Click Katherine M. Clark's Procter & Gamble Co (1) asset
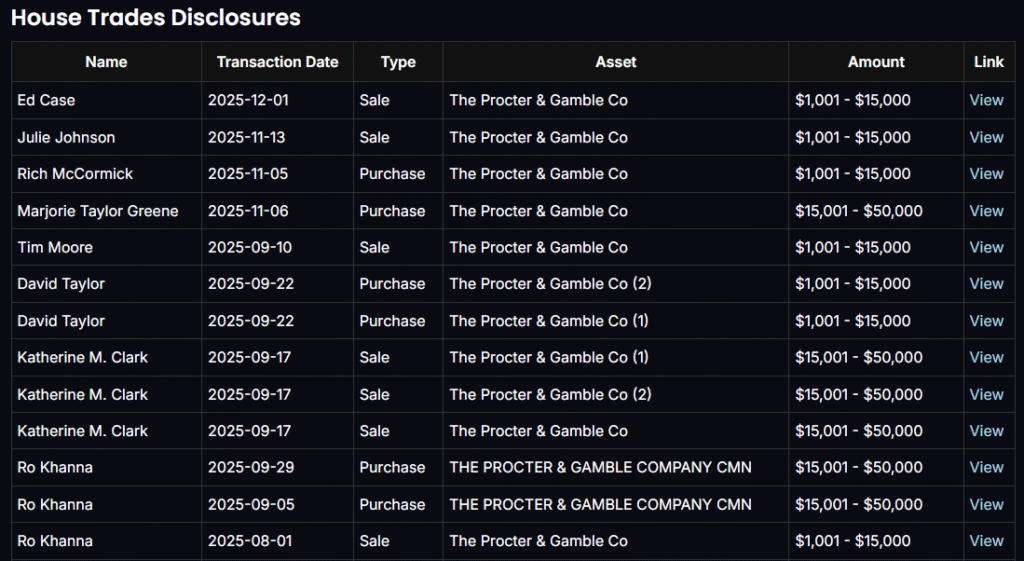Screen dimensions: 1024x561 click(549, 357)
